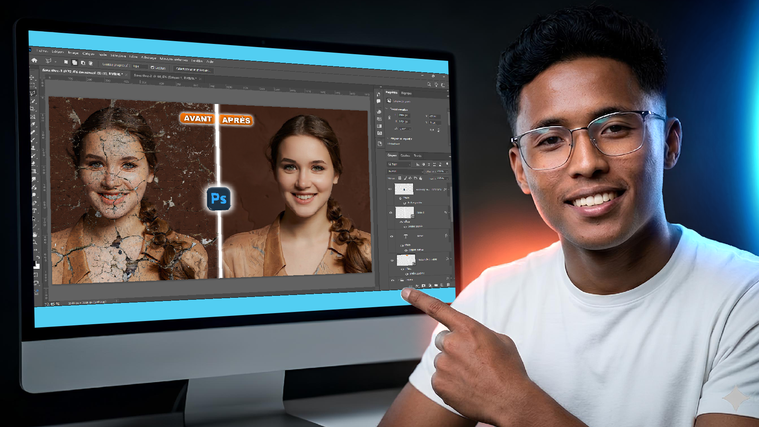Click the X position field in Properties
The height and width of the screenshot is (427, 759).
point(435,117)
